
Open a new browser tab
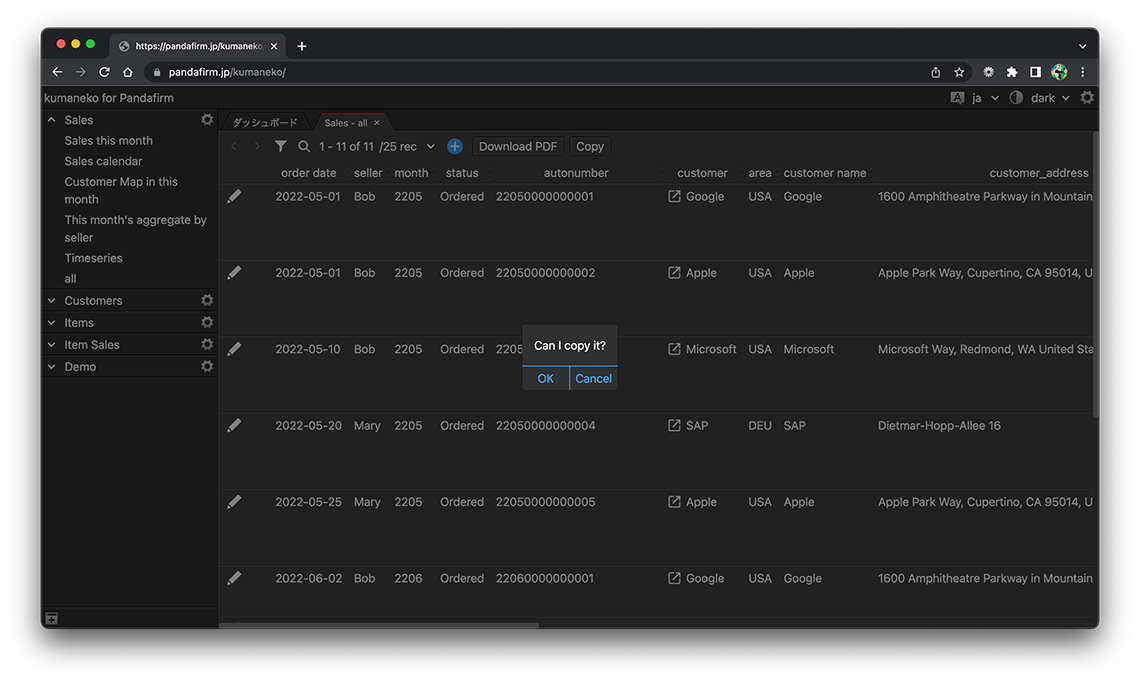point(302,46)
